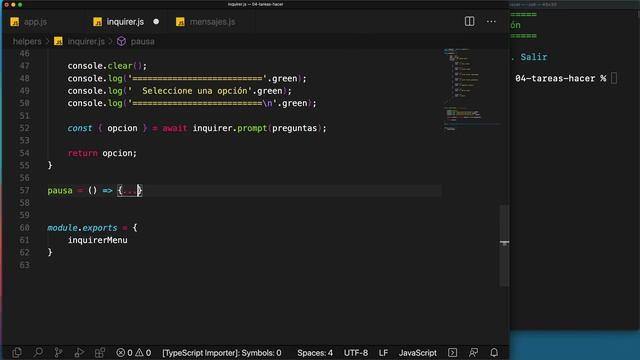The height and width of the screenshot is (360, 640).
Task: Click module.exports text on line 60
Action: tap(82, 228)
